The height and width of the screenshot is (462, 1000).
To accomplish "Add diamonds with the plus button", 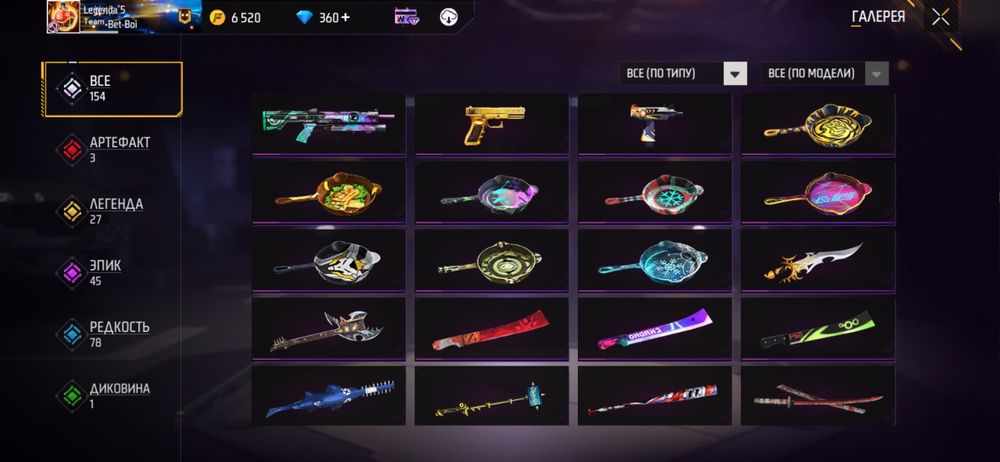I will coord(346,17).
